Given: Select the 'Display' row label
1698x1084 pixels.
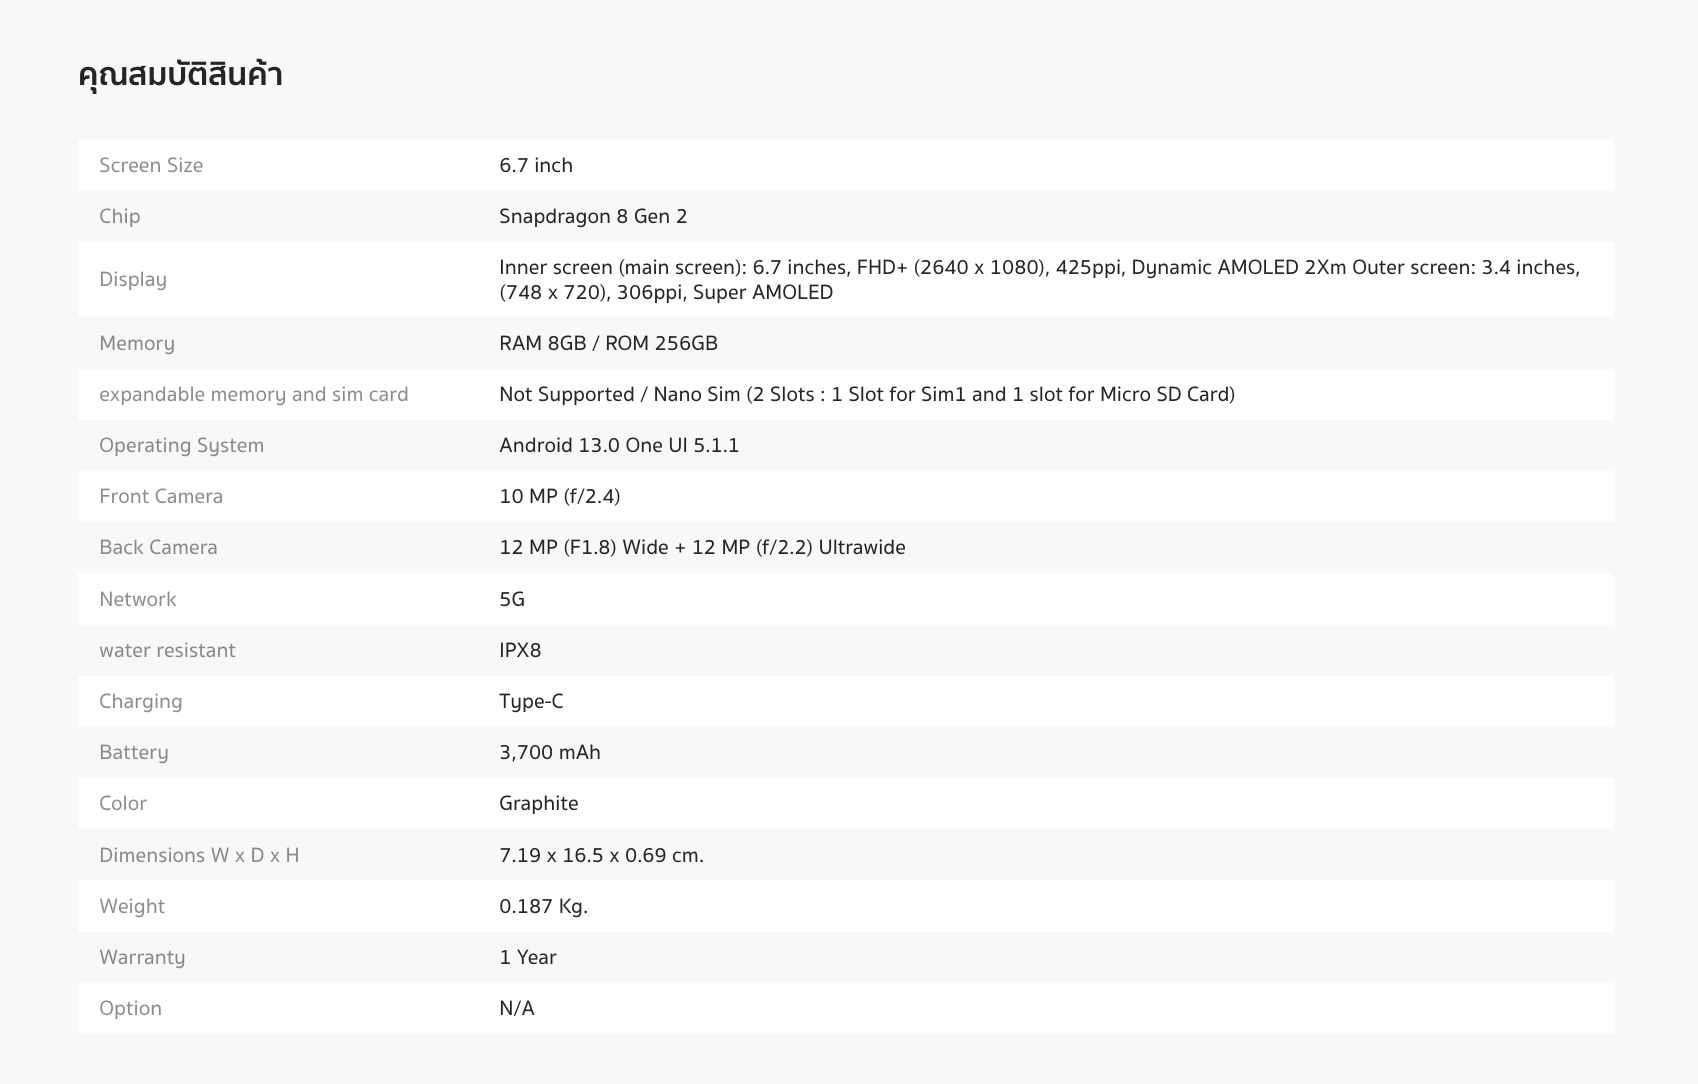Looking at the screenshot, I should point(133,279).
